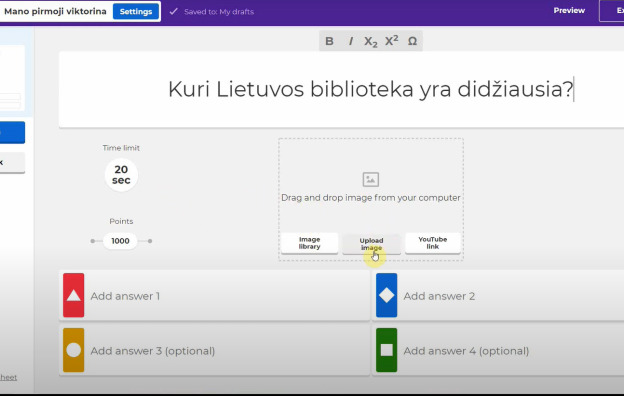Screen dimensions: 624x396
Task: Add a YouTube link
Action: tap(433, 243)
